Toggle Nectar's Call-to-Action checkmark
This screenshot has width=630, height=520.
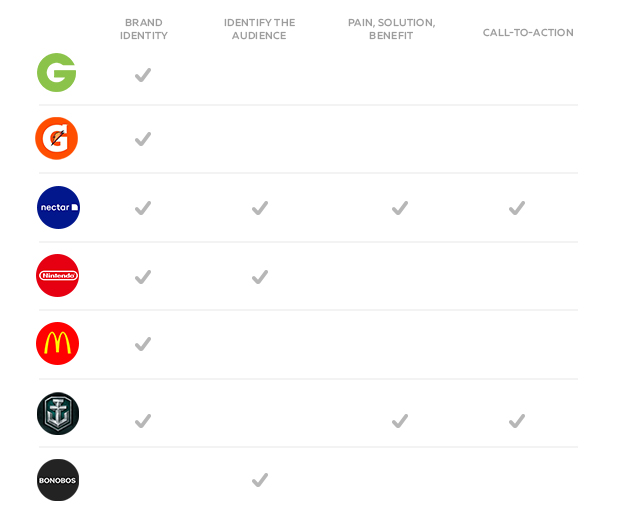[517, 208]
